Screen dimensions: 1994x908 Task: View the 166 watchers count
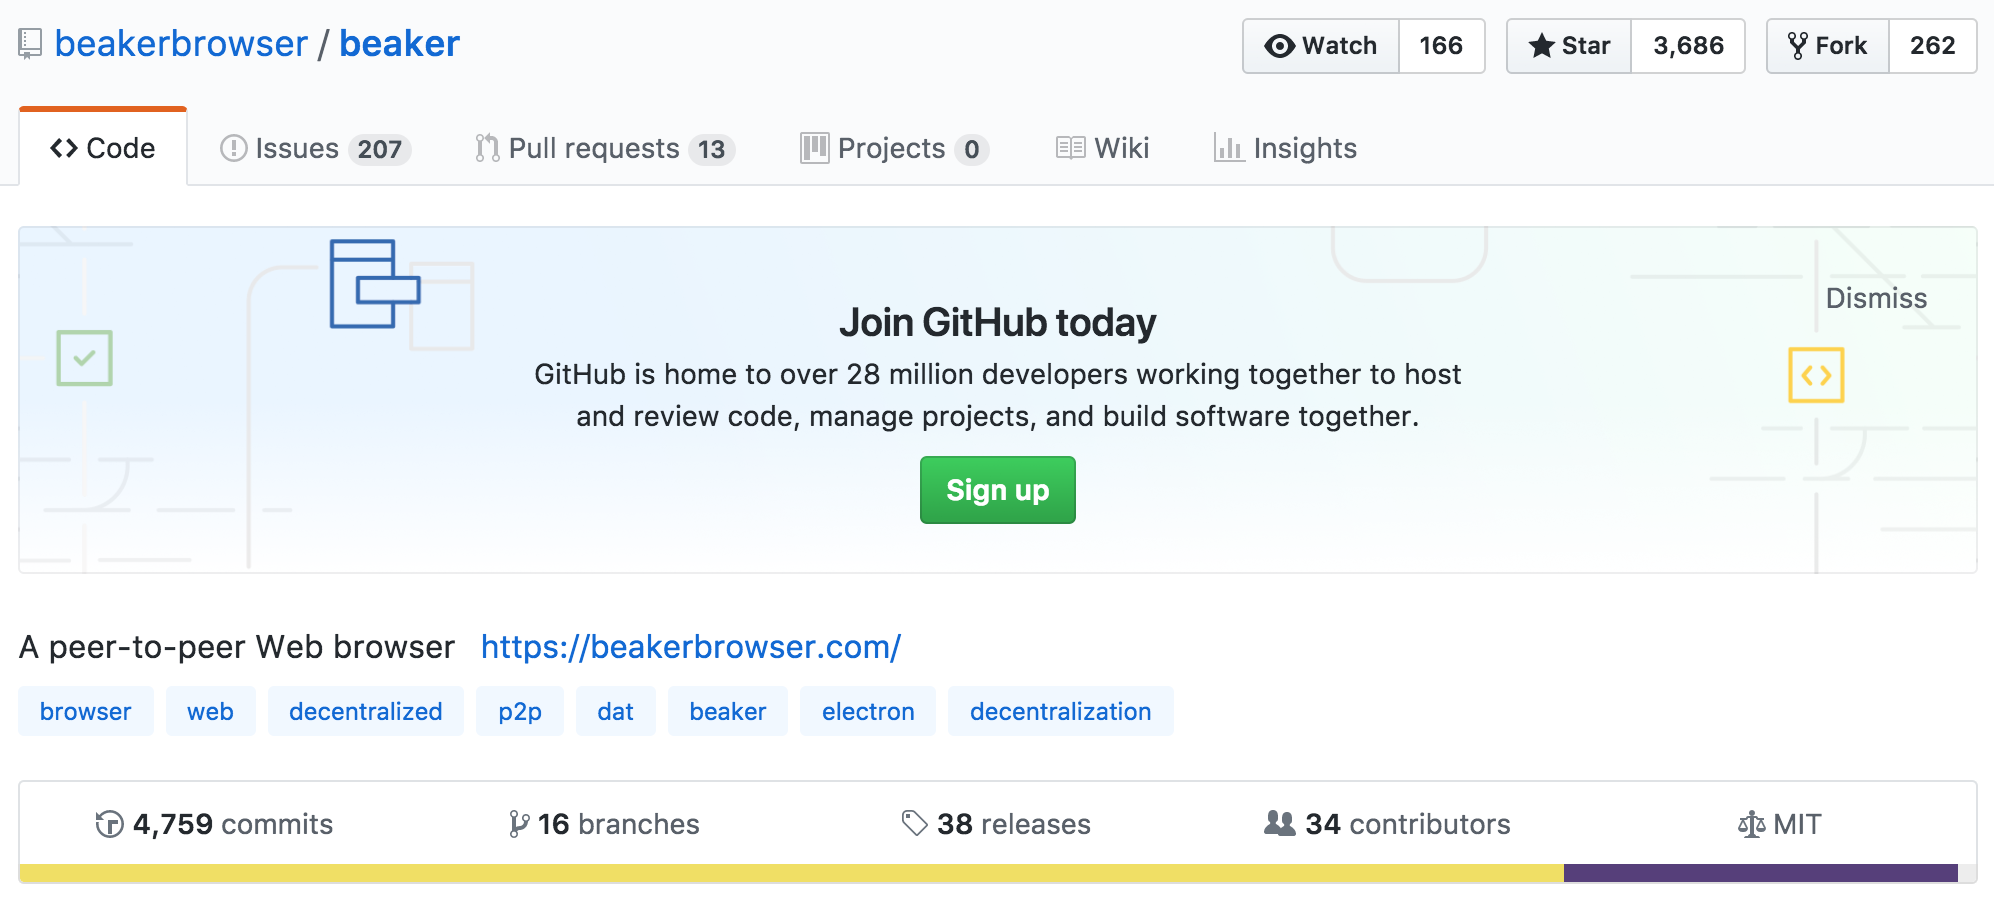(1441, 46)
